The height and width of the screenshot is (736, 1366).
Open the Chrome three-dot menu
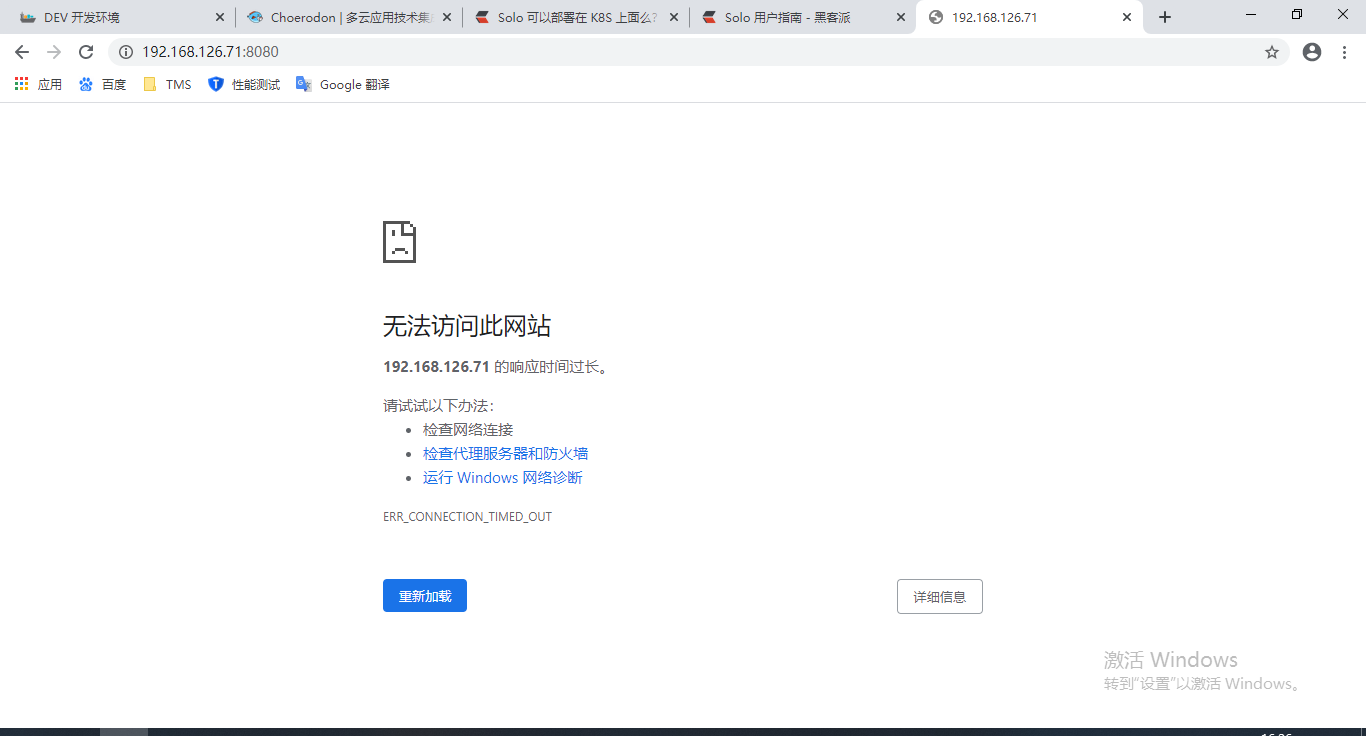pyautogui.click(x=1344, y=52)
